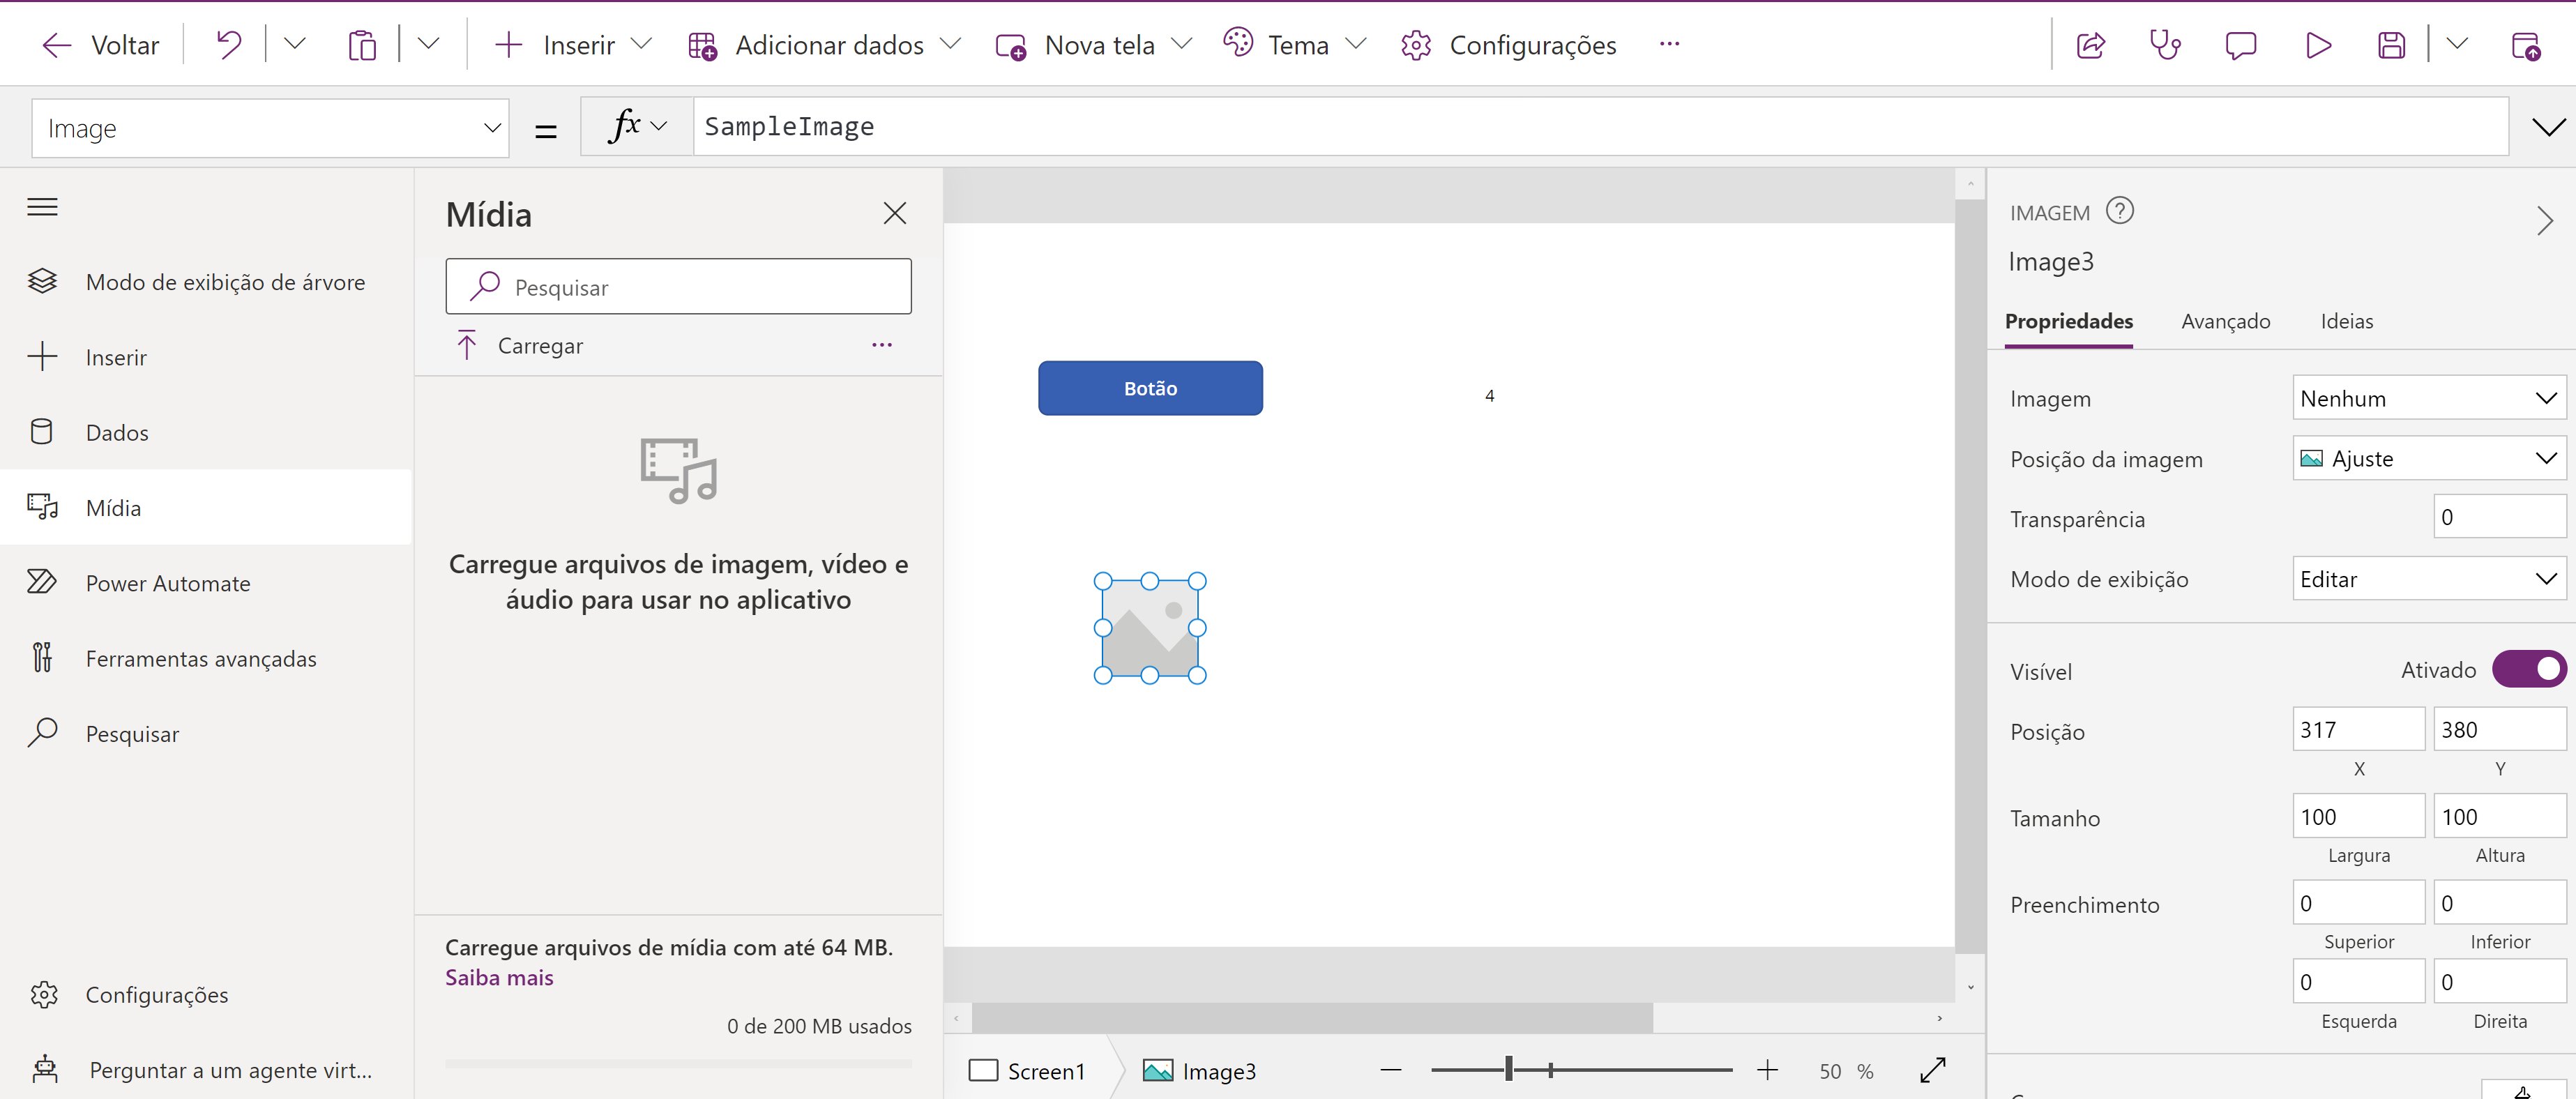Open Dados in the left sidebar
This screenshot has width=2576, height=1099.
(206, 433)
